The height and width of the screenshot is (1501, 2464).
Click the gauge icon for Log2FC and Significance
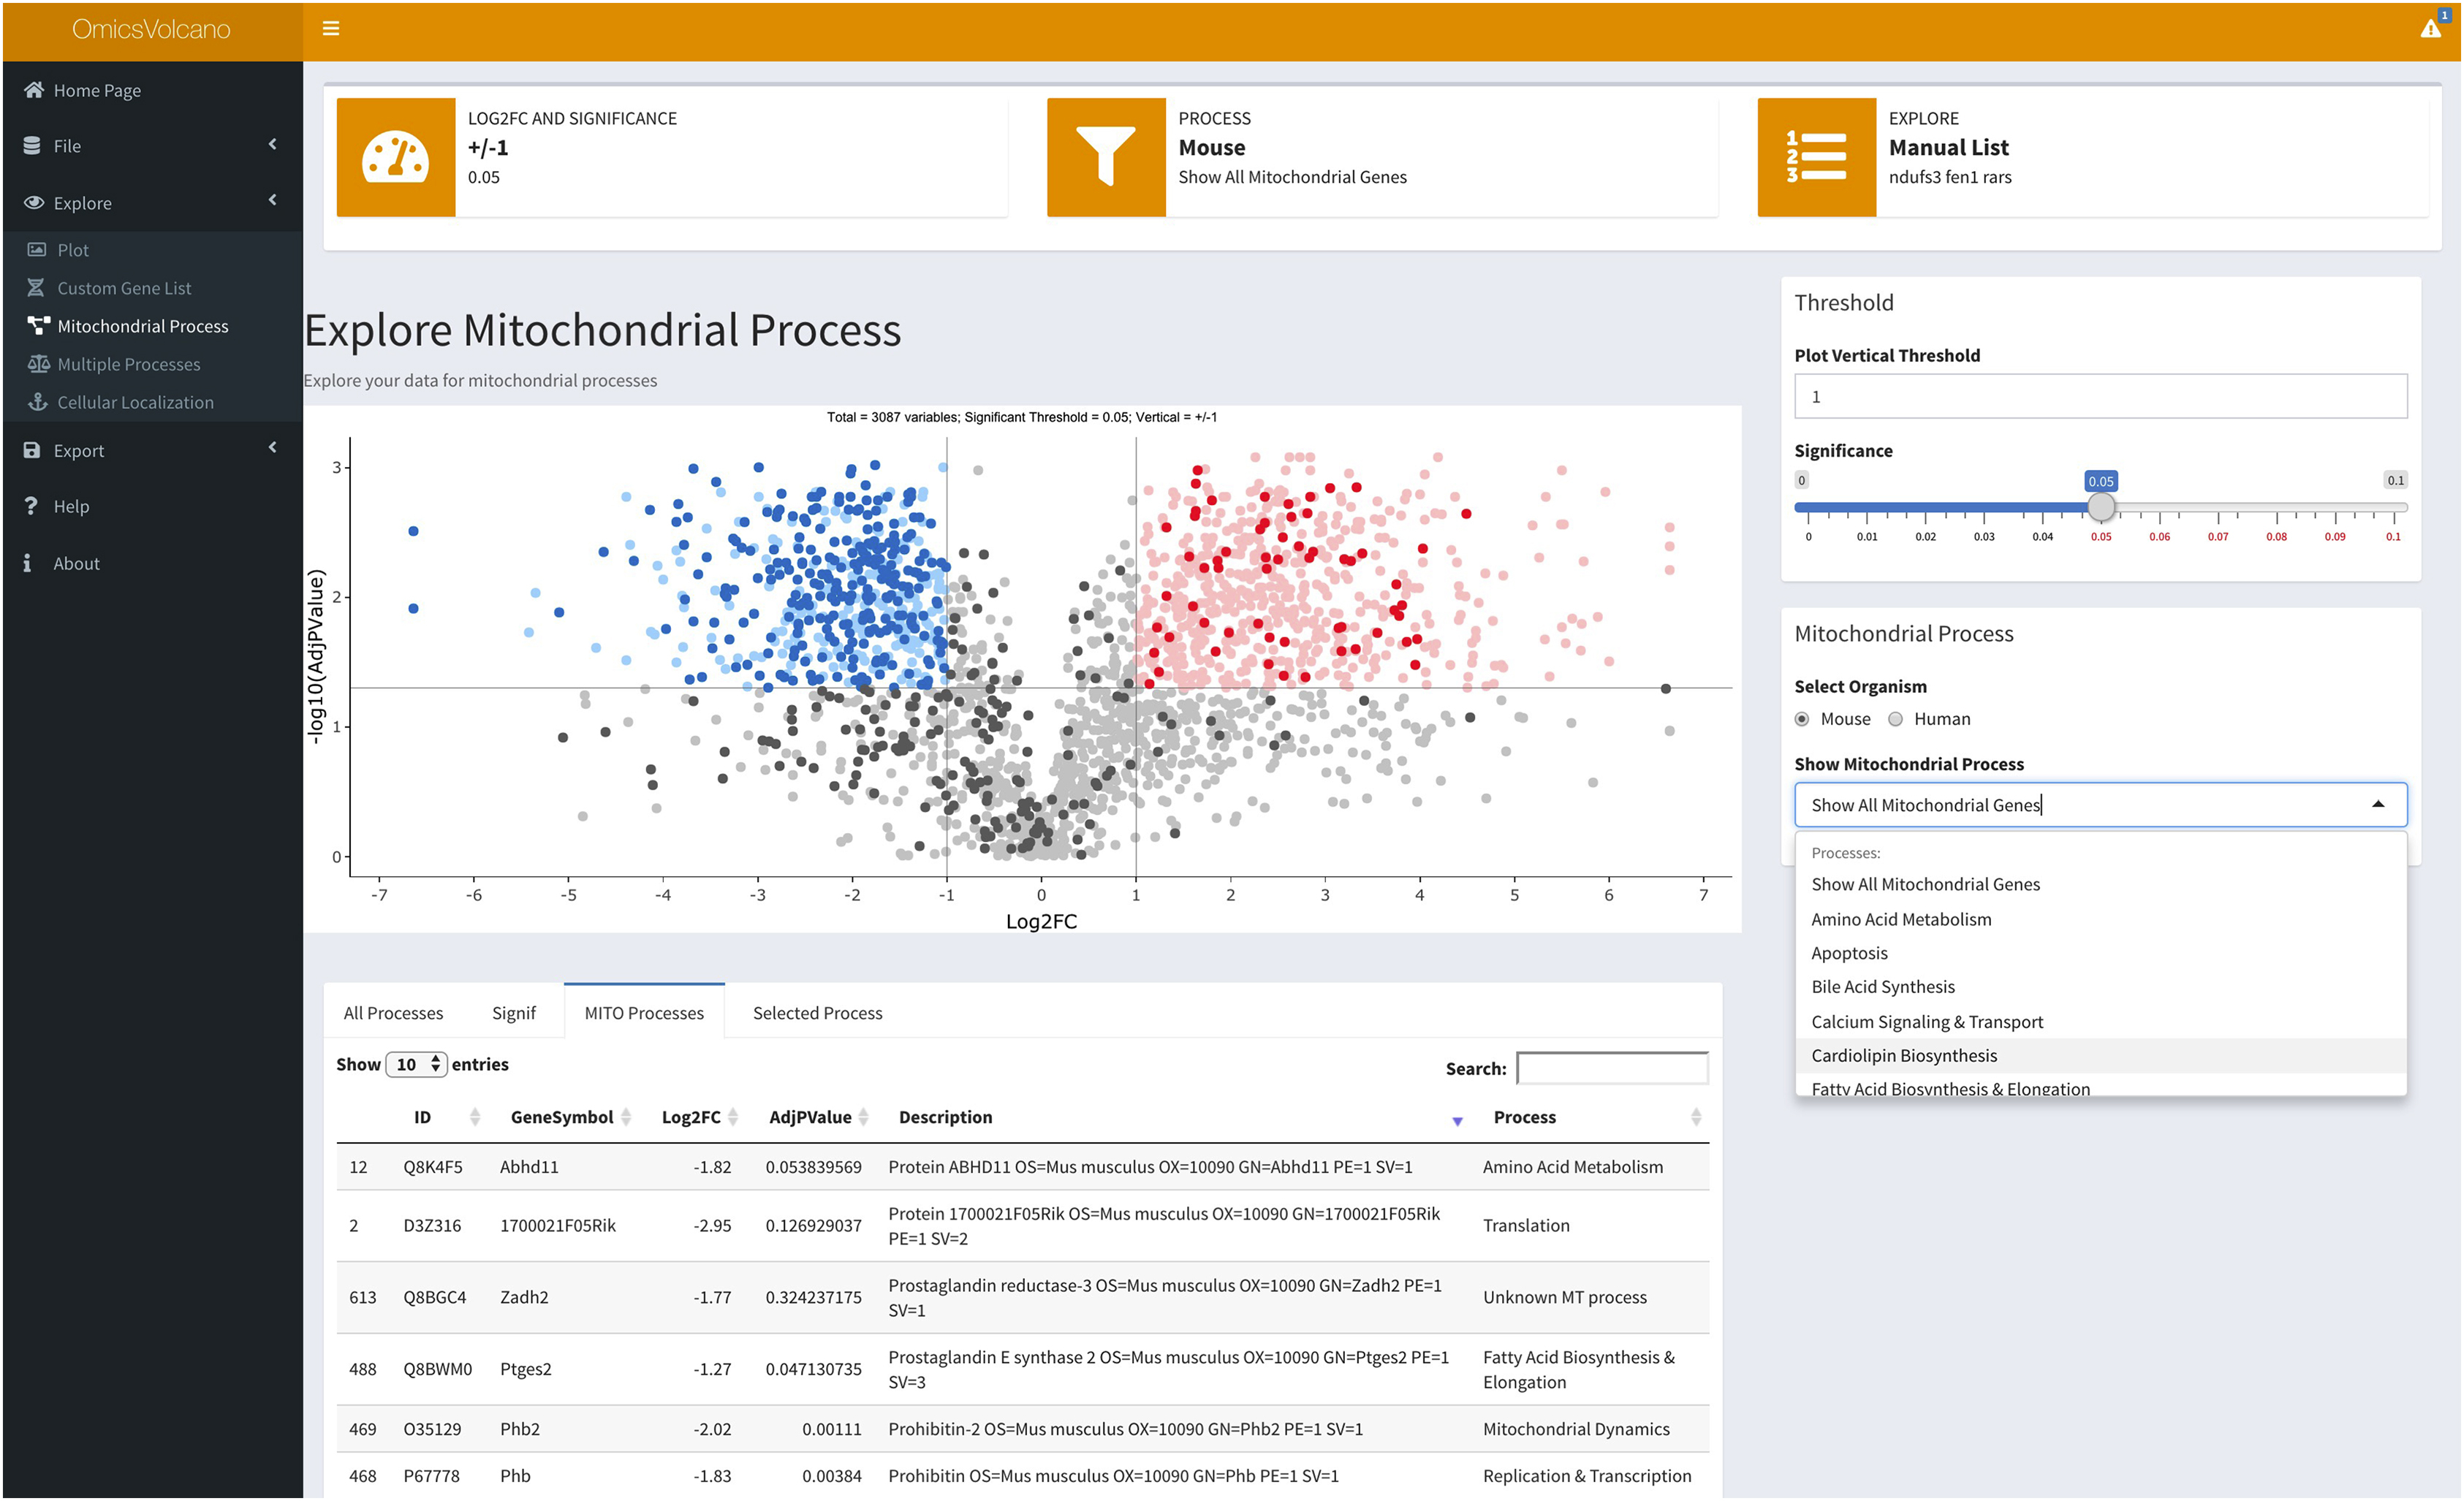[395, 157]
